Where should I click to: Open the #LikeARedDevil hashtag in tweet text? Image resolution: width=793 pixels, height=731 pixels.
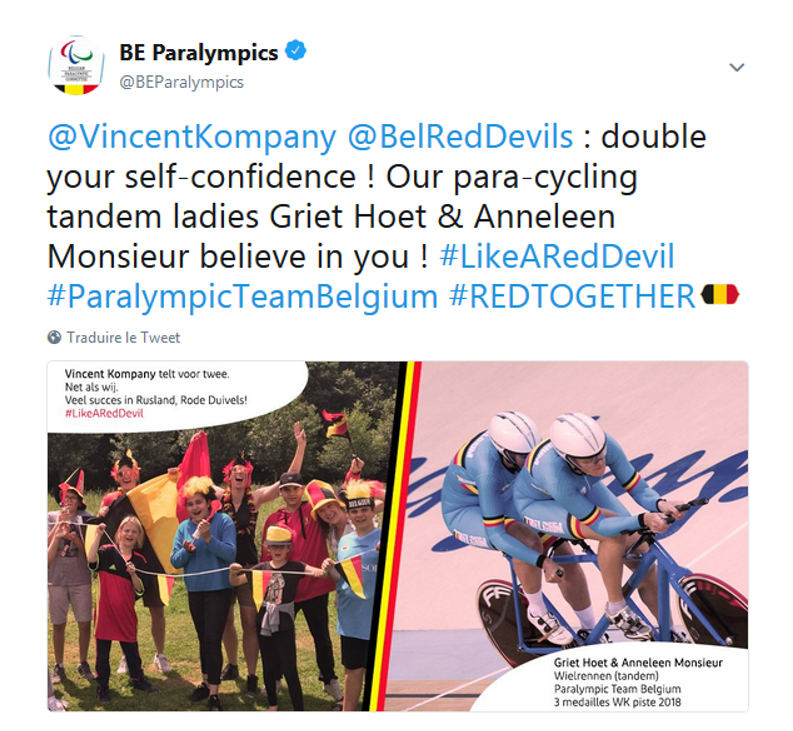pyautogui.click(x=557, y=256)
